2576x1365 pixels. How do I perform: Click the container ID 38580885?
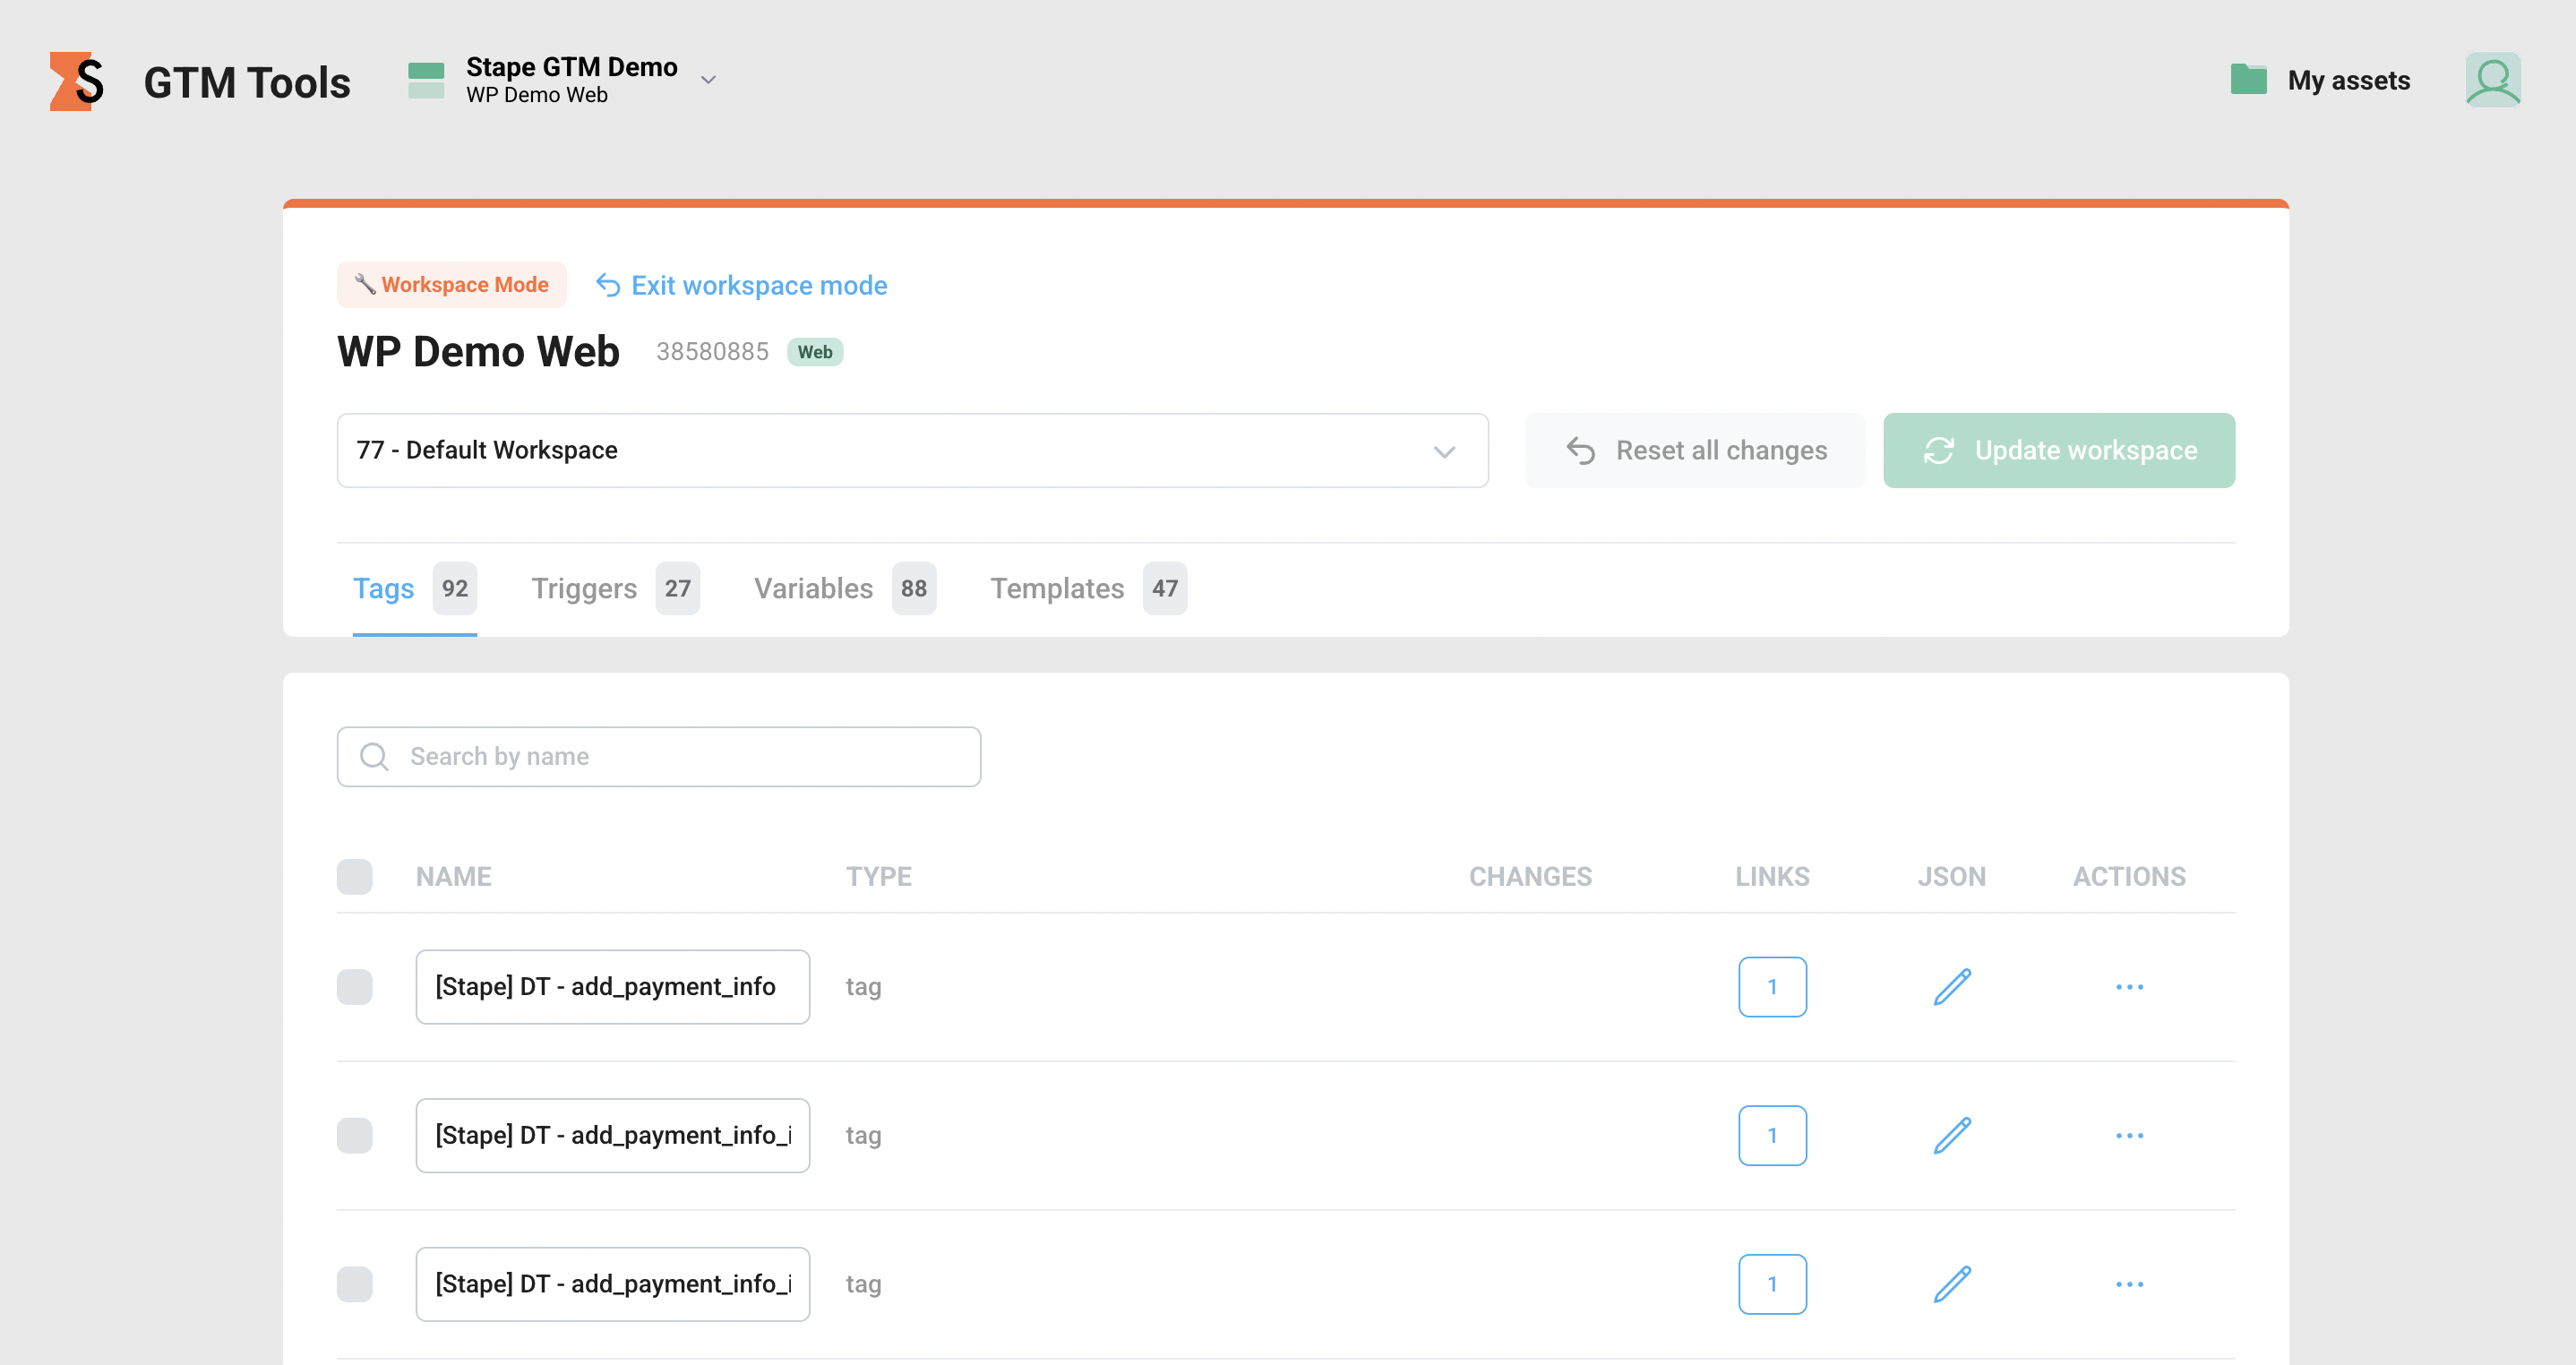pyautogui.click(x=712, y=352)
